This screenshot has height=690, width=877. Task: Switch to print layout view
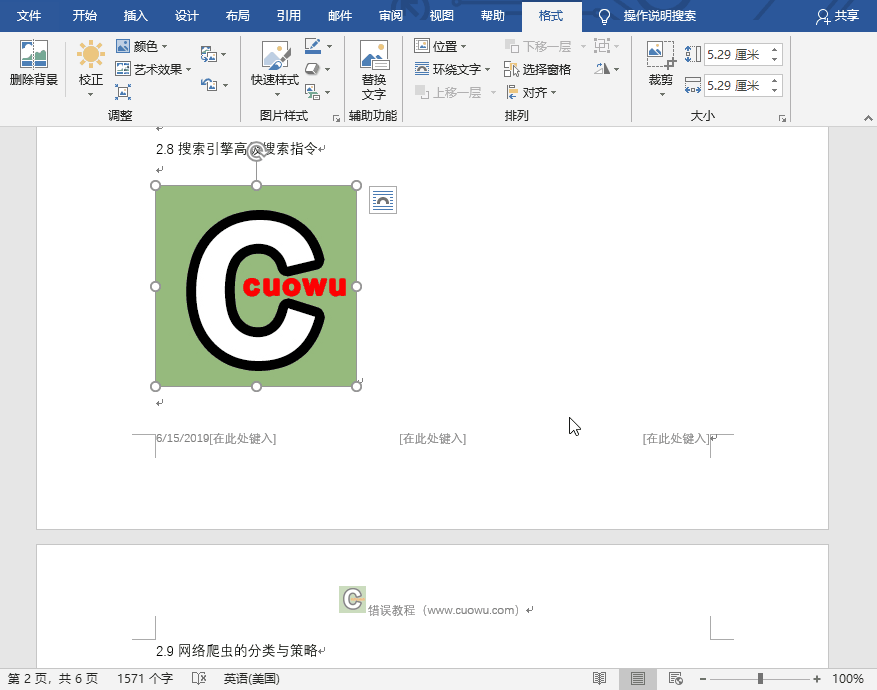638,679
